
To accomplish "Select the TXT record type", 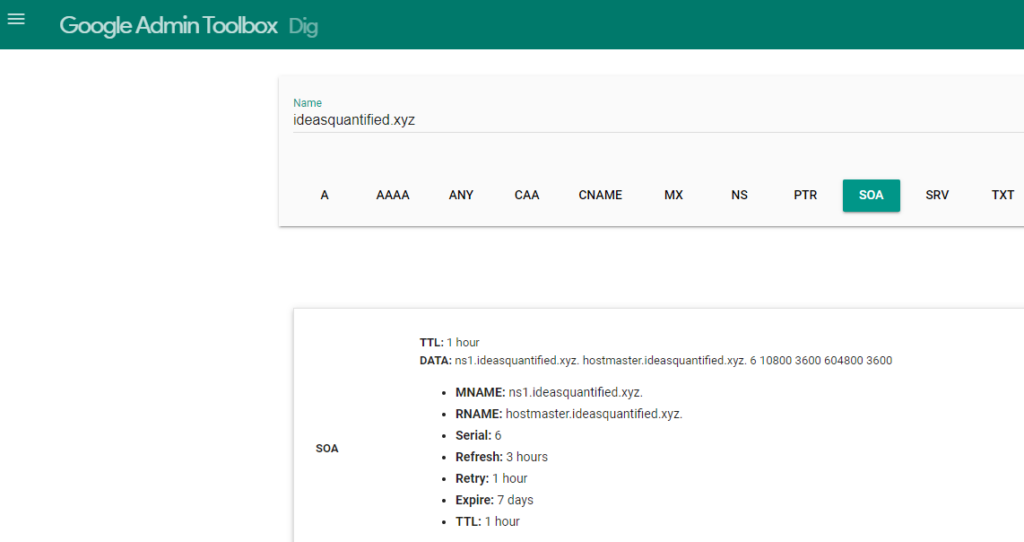I will tap(1002, 195).
